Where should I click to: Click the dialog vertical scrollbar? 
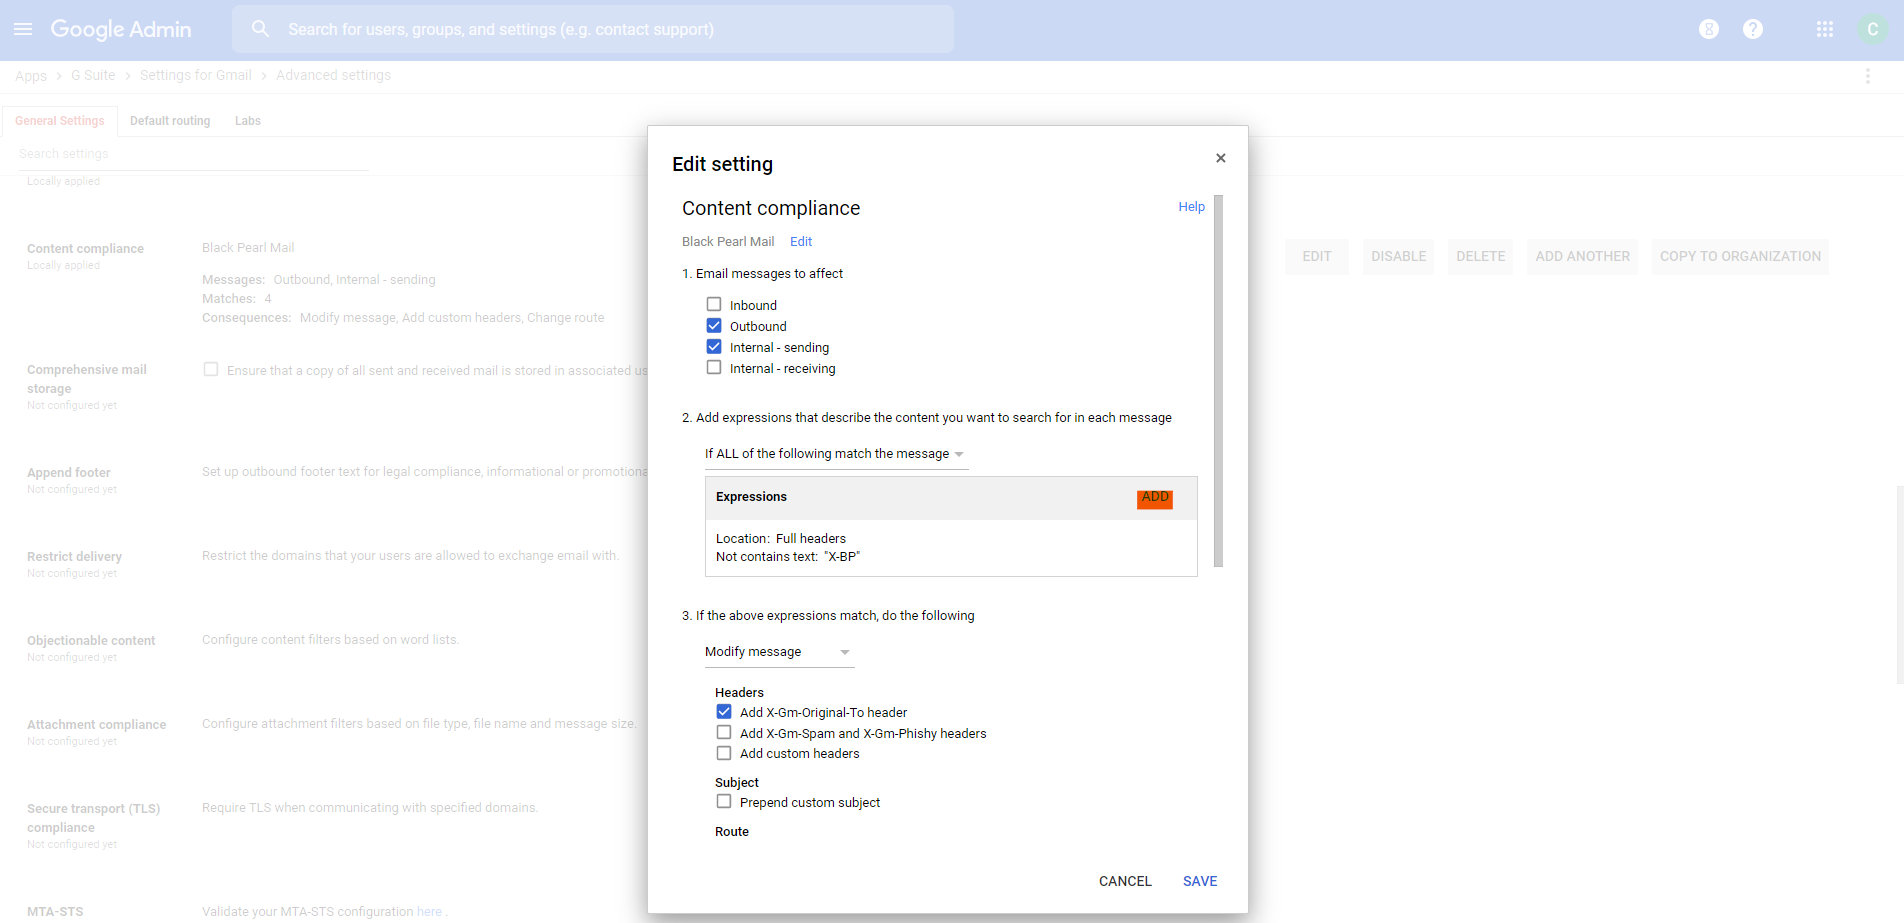1219,381
